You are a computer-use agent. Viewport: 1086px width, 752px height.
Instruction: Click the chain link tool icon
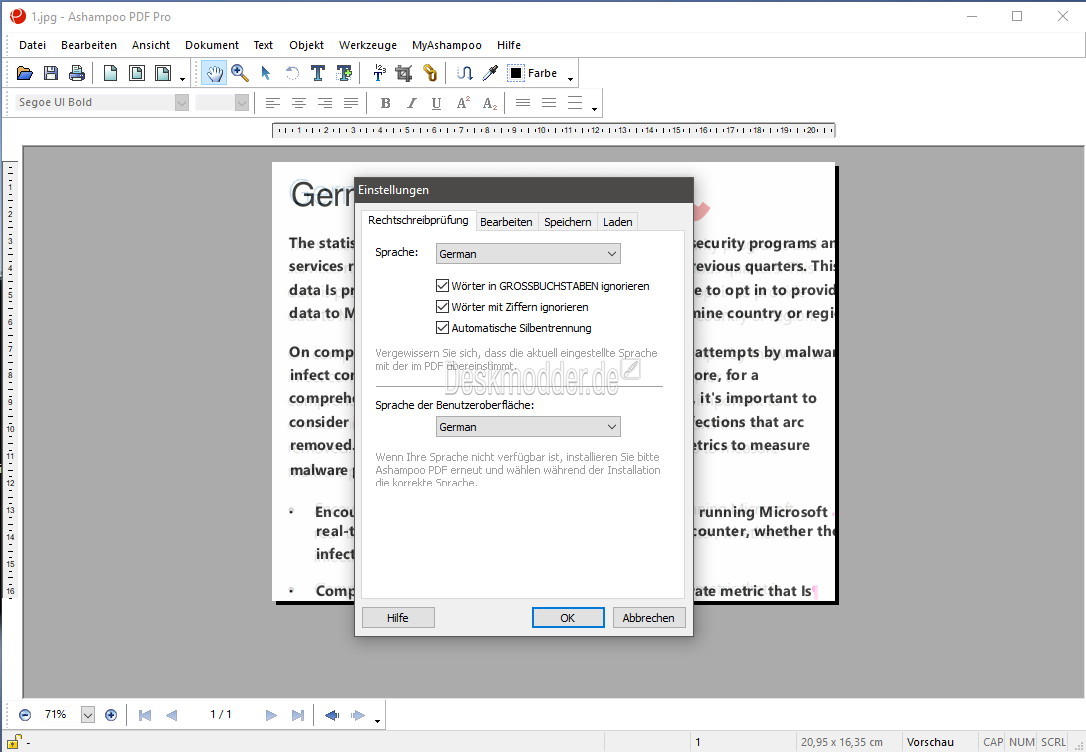[430, 73]
